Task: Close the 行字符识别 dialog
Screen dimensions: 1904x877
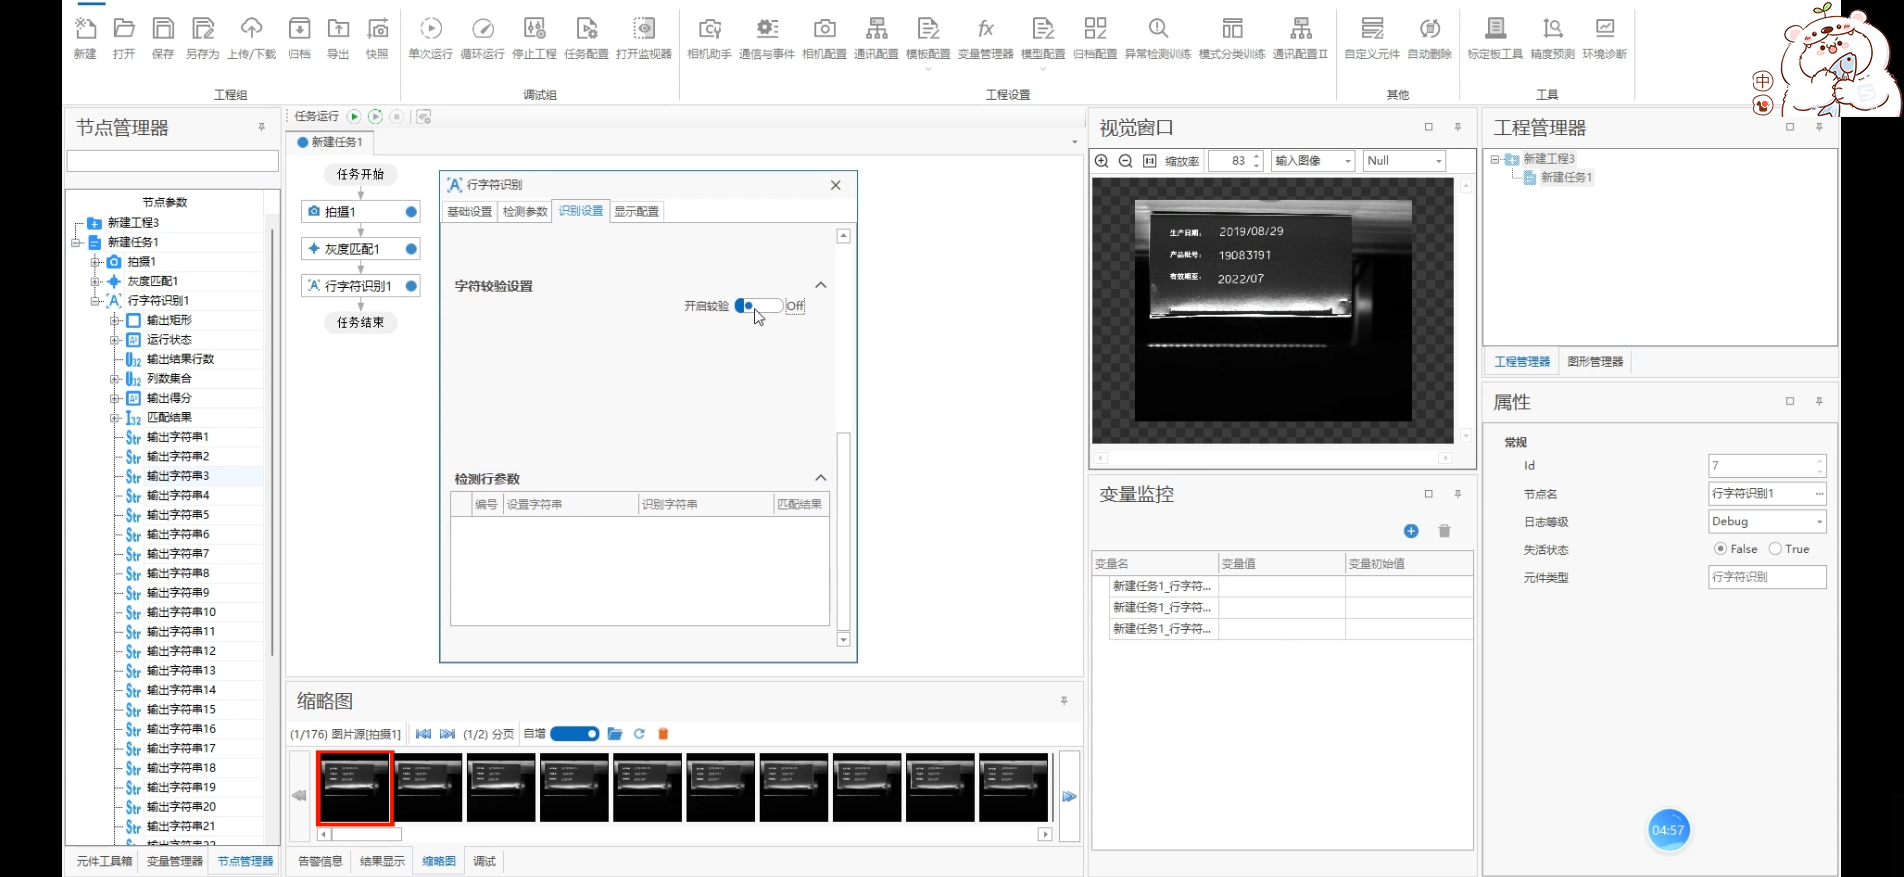Action: (x=836, y=185)
